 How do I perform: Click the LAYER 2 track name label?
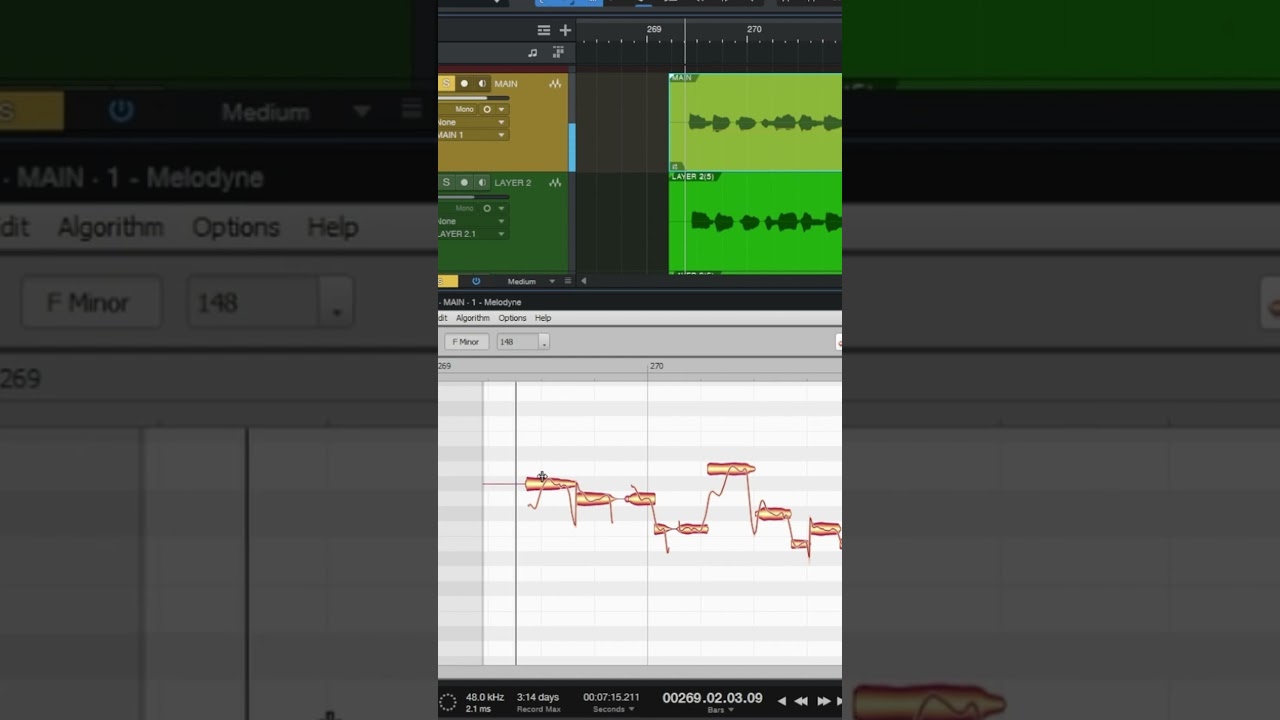(512, 183)
